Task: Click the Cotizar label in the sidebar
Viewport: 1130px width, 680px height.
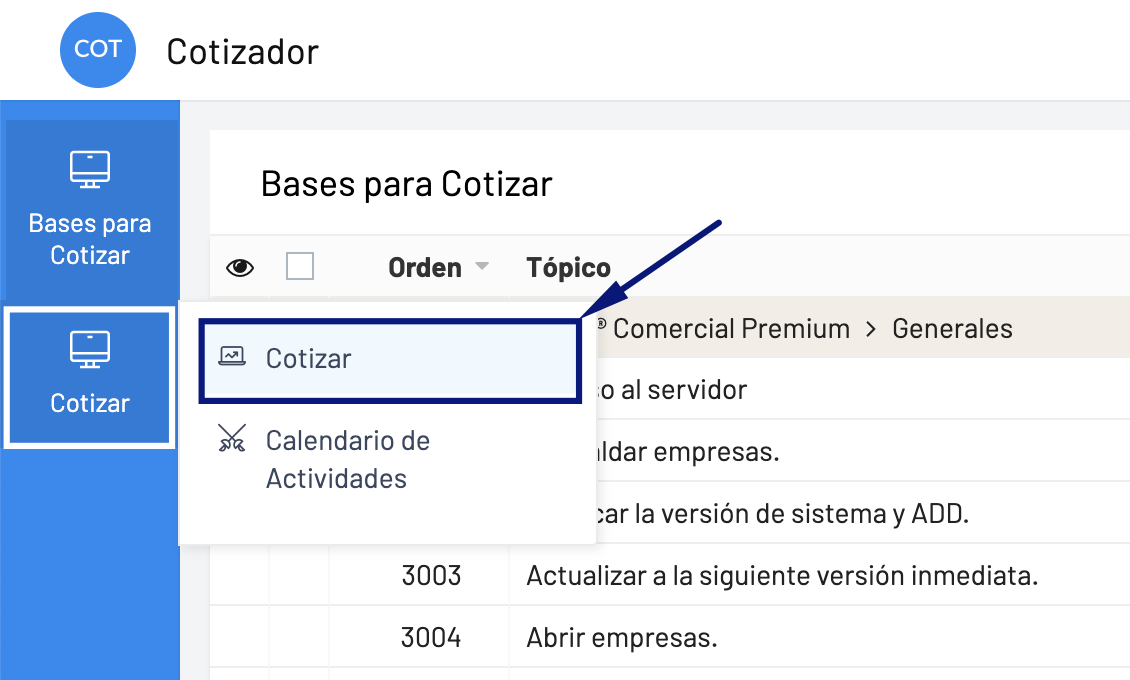Action: [x=90, y=403]
